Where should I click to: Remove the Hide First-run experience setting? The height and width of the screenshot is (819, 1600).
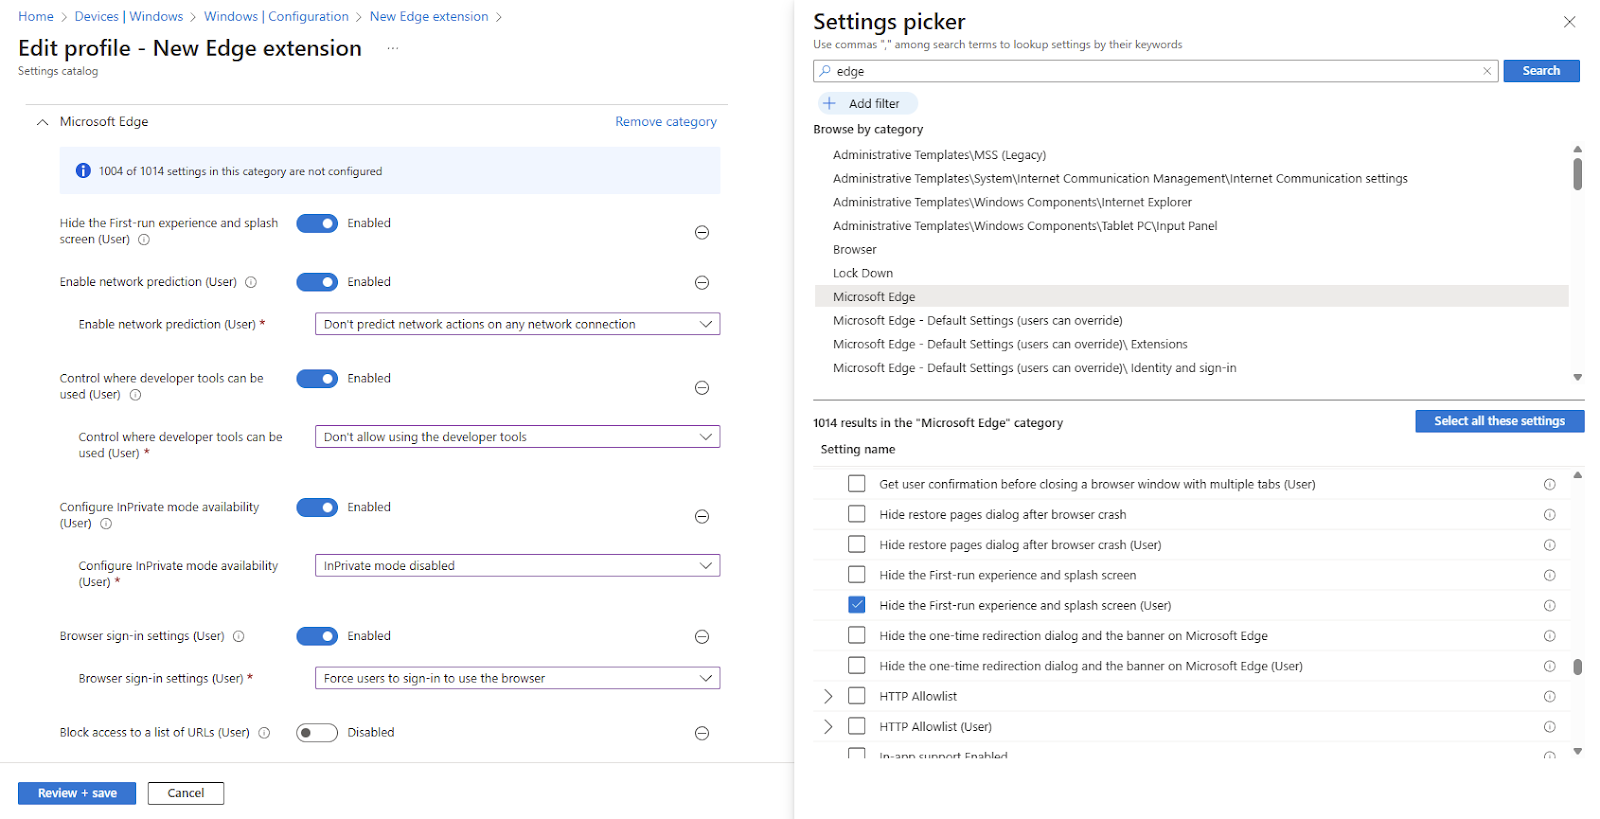pos(702,232)
